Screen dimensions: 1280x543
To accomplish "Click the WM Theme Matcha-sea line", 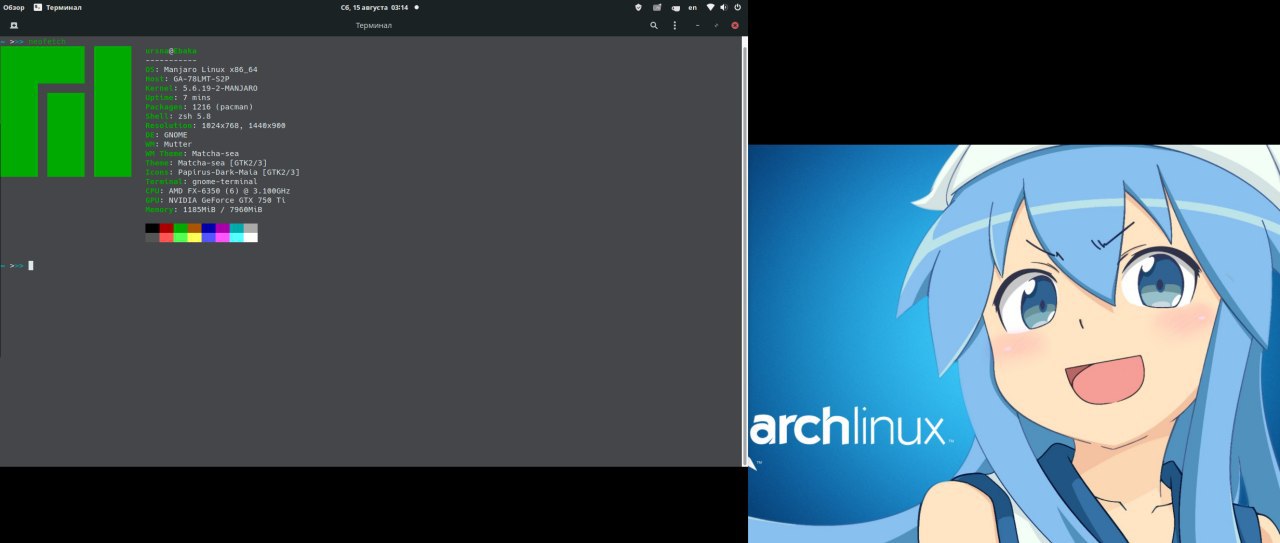I will tap(192, 153).
